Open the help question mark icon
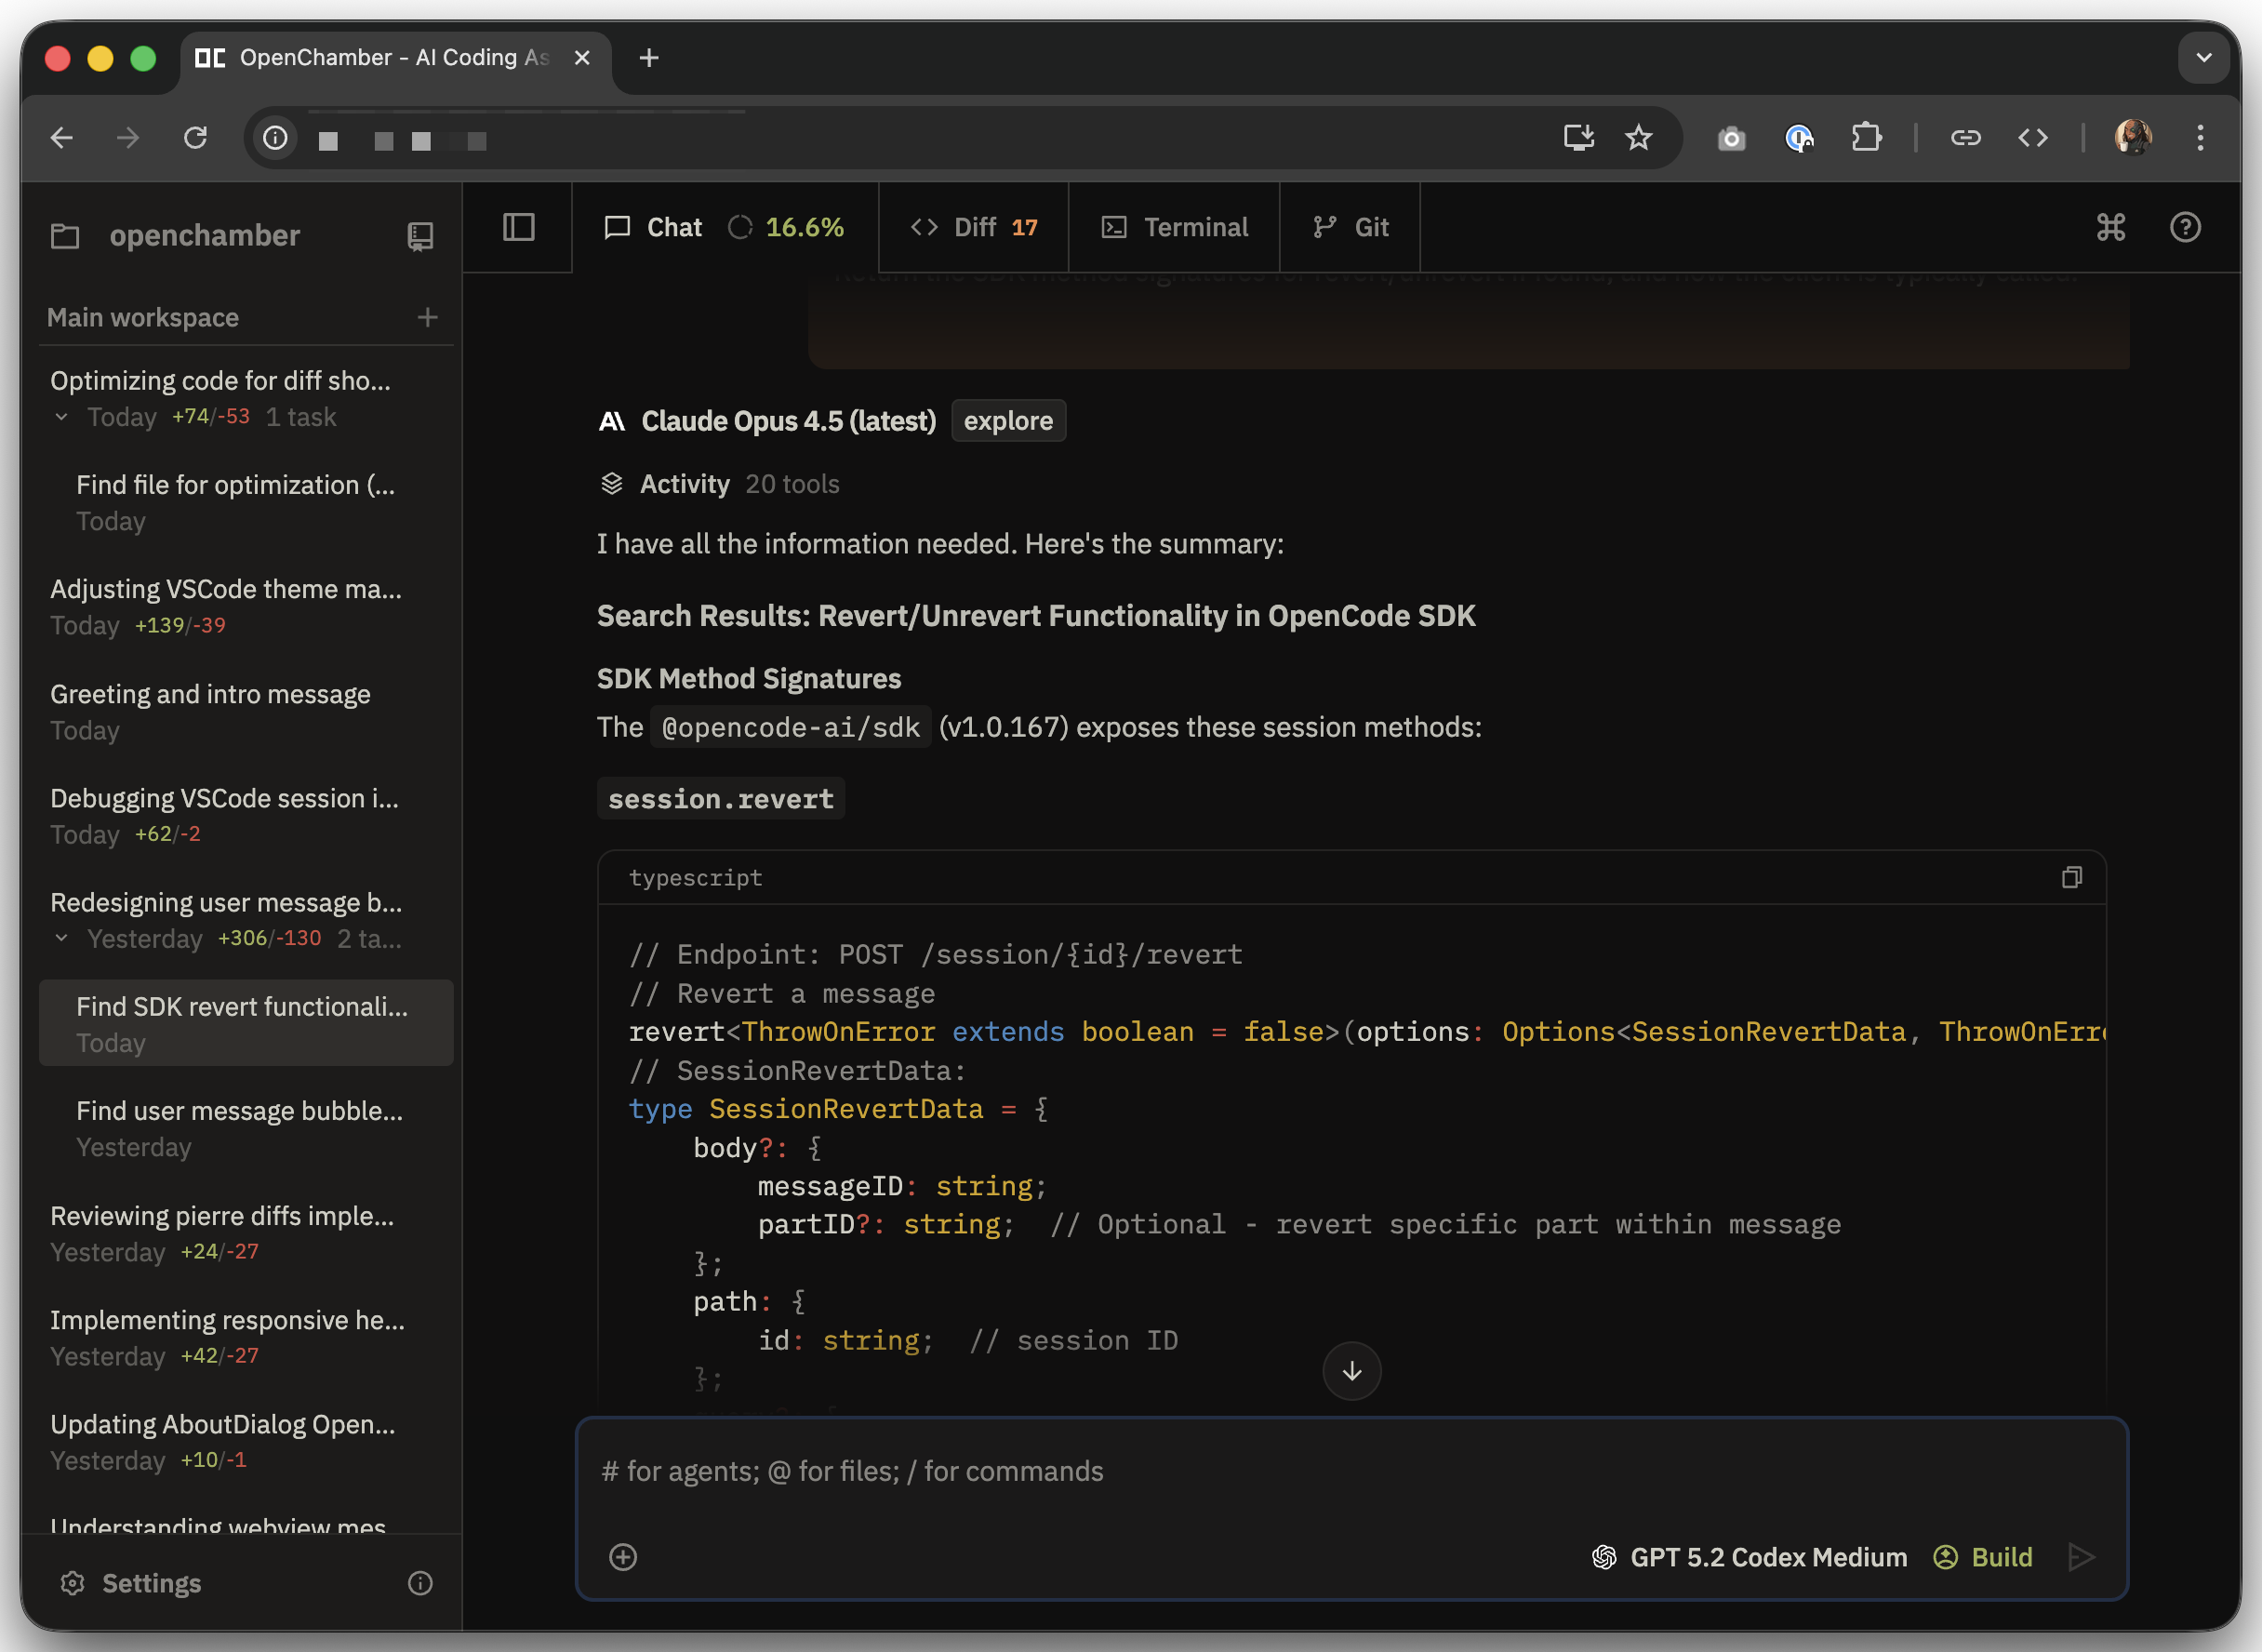The image size is (2262, 1652). click(x=2185, y=227)
